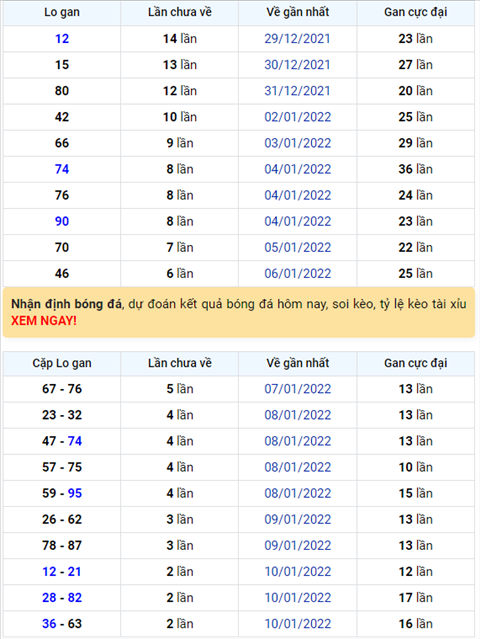Click date 05/01/2022 in row 70
Image resolution: width=480 pixels, height=639 pixels.
[297, 247]
